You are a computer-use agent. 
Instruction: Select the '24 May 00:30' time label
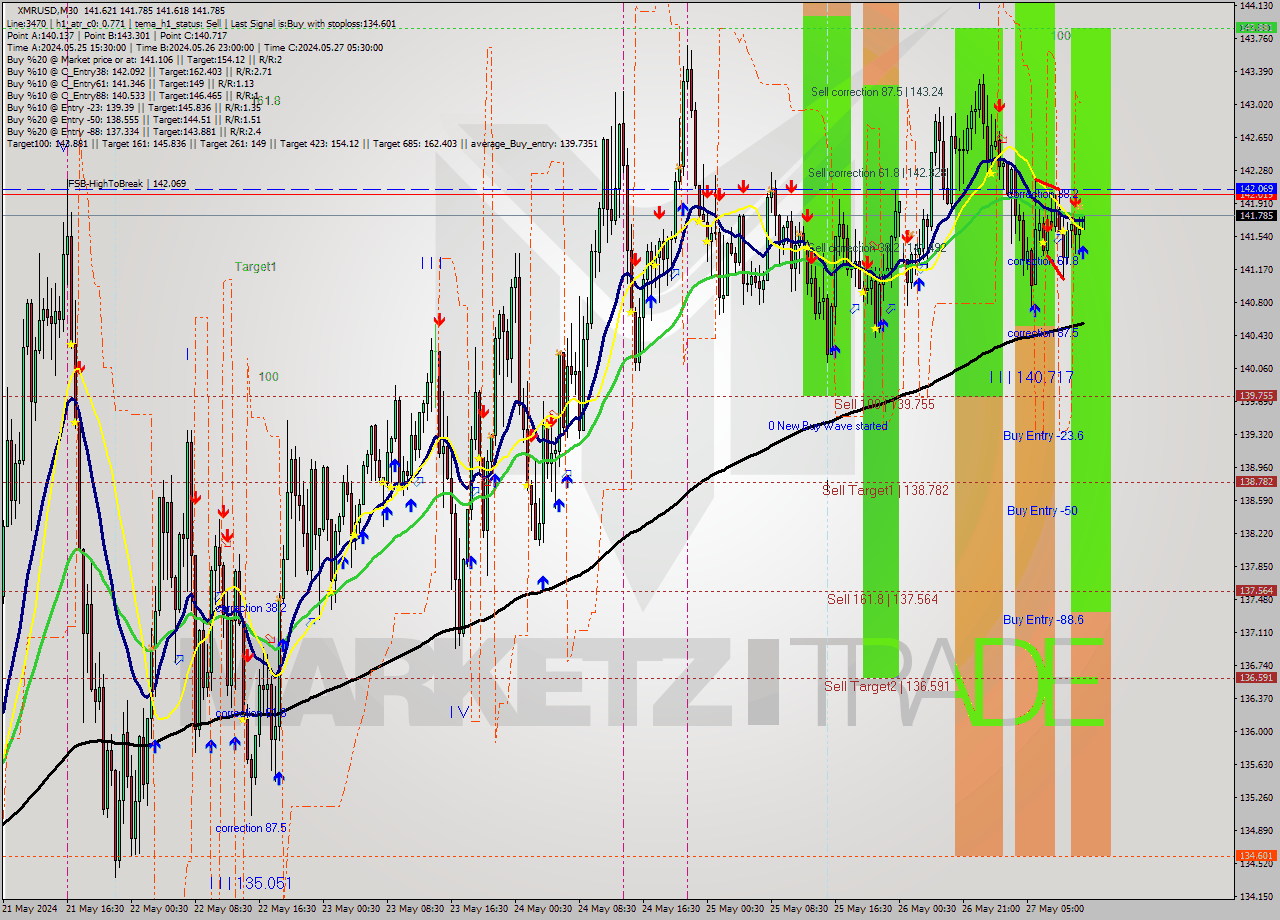coord(542,909)
